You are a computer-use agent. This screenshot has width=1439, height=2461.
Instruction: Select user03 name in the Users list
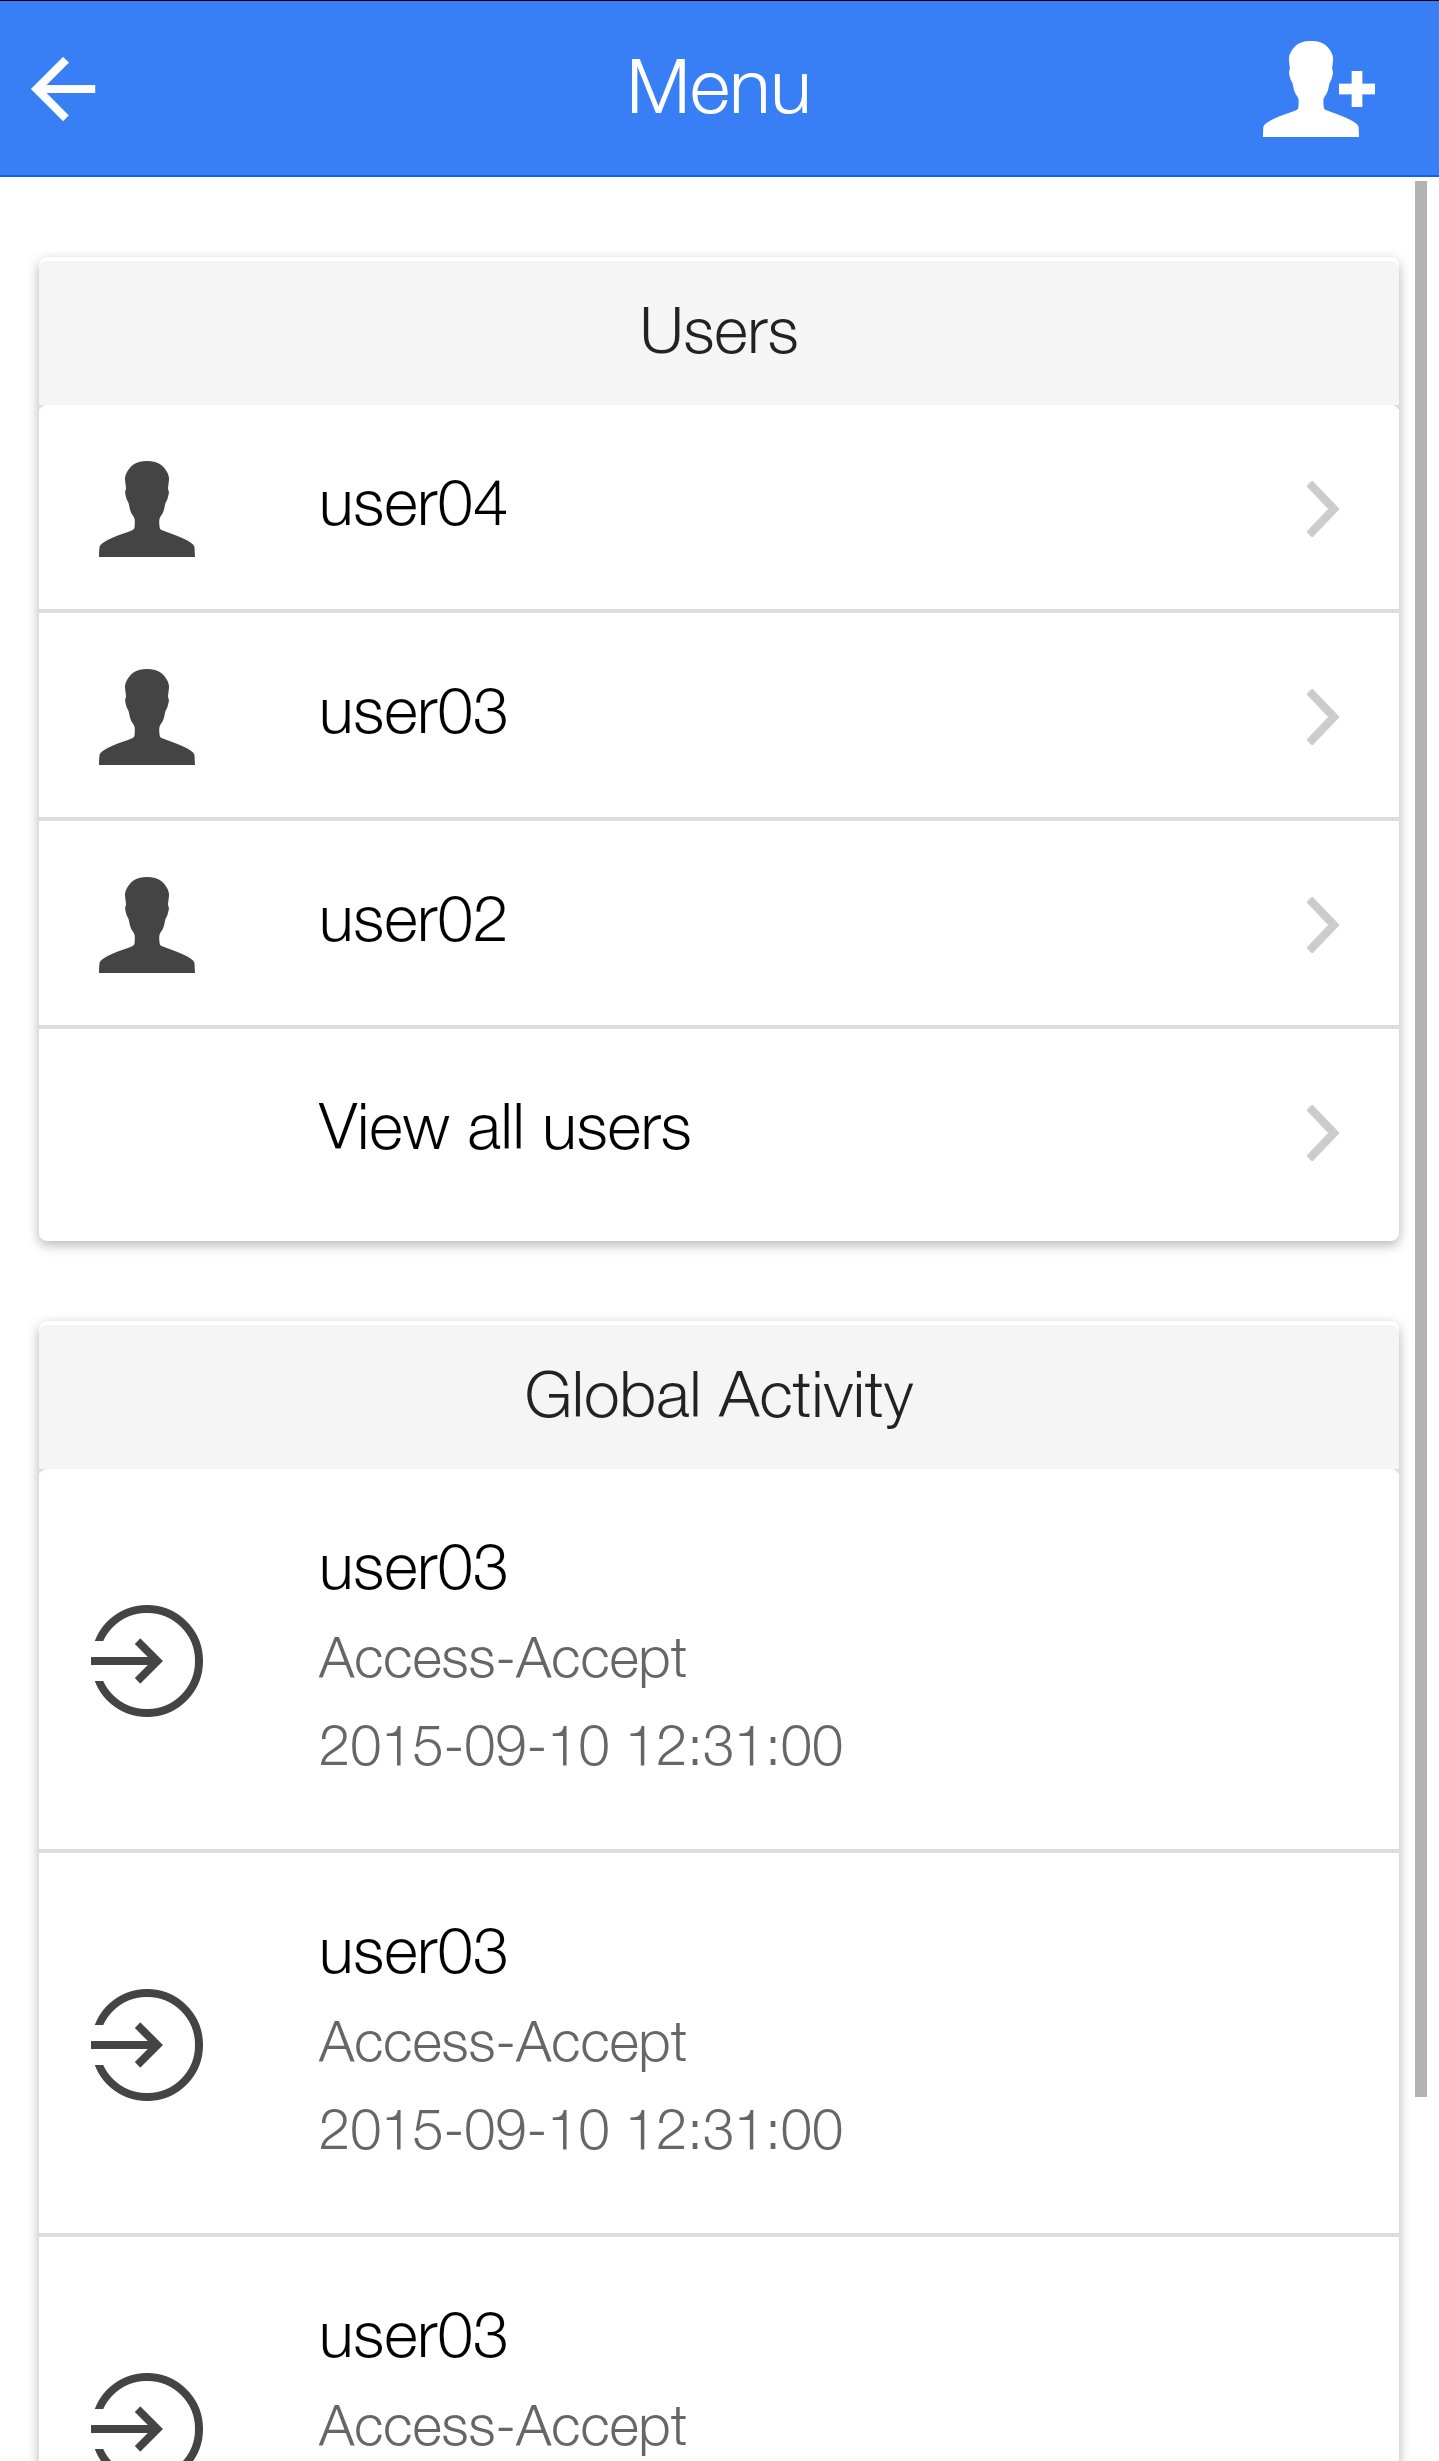pos(413,712)
